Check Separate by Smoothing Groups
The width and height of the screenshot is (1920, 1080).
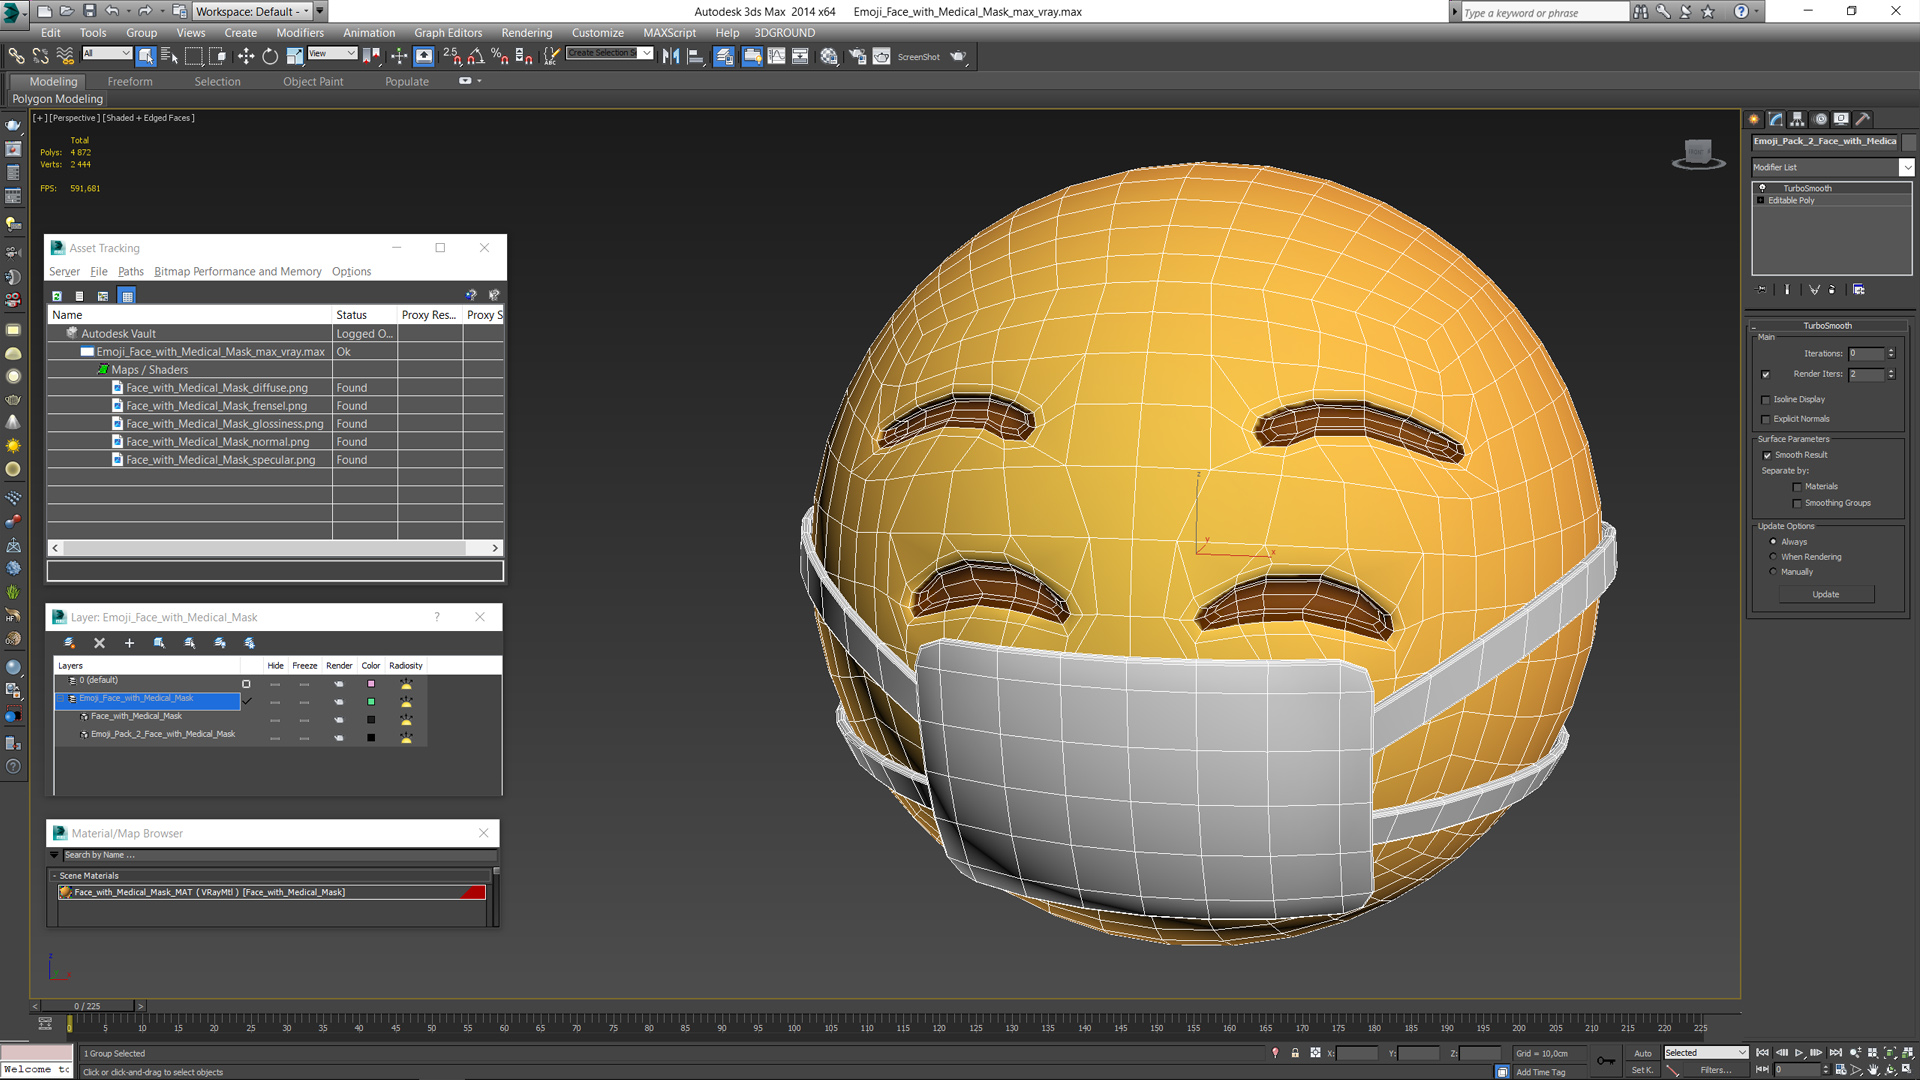(1797, 504)
